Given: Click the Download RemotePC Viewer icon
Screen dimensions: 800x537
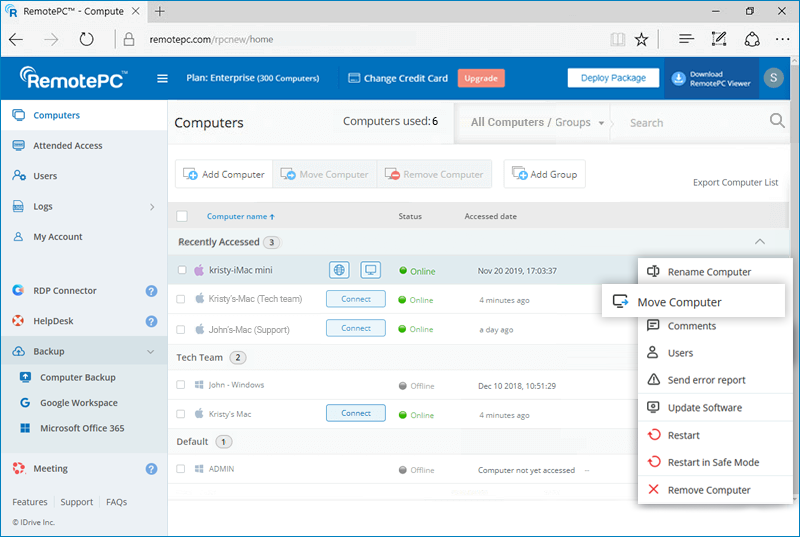Looking at the screenshot, I should (677, 78).
